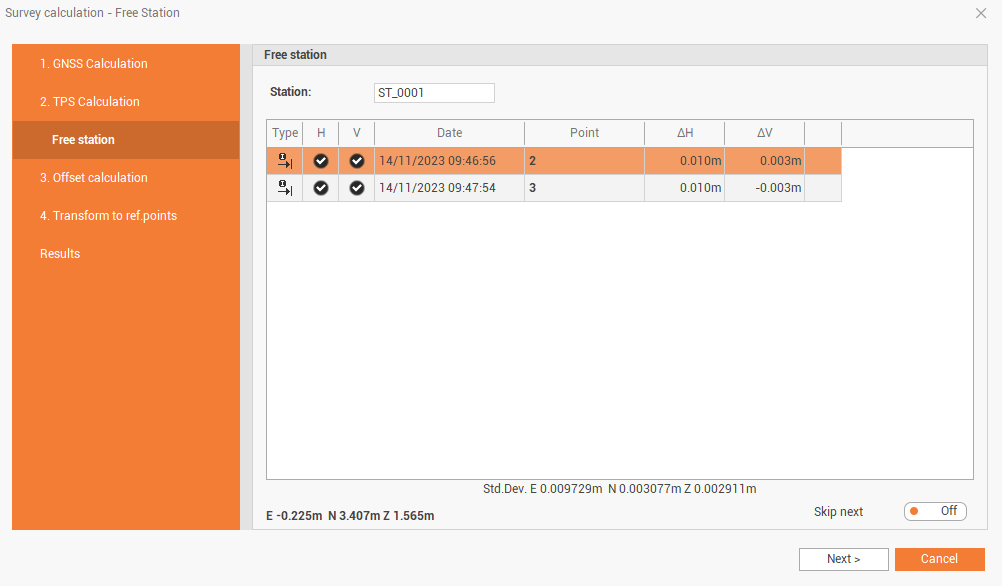1002x586 pixels.
Task: Open 3. Offset calculation step
Action: [x=94, y=178]
